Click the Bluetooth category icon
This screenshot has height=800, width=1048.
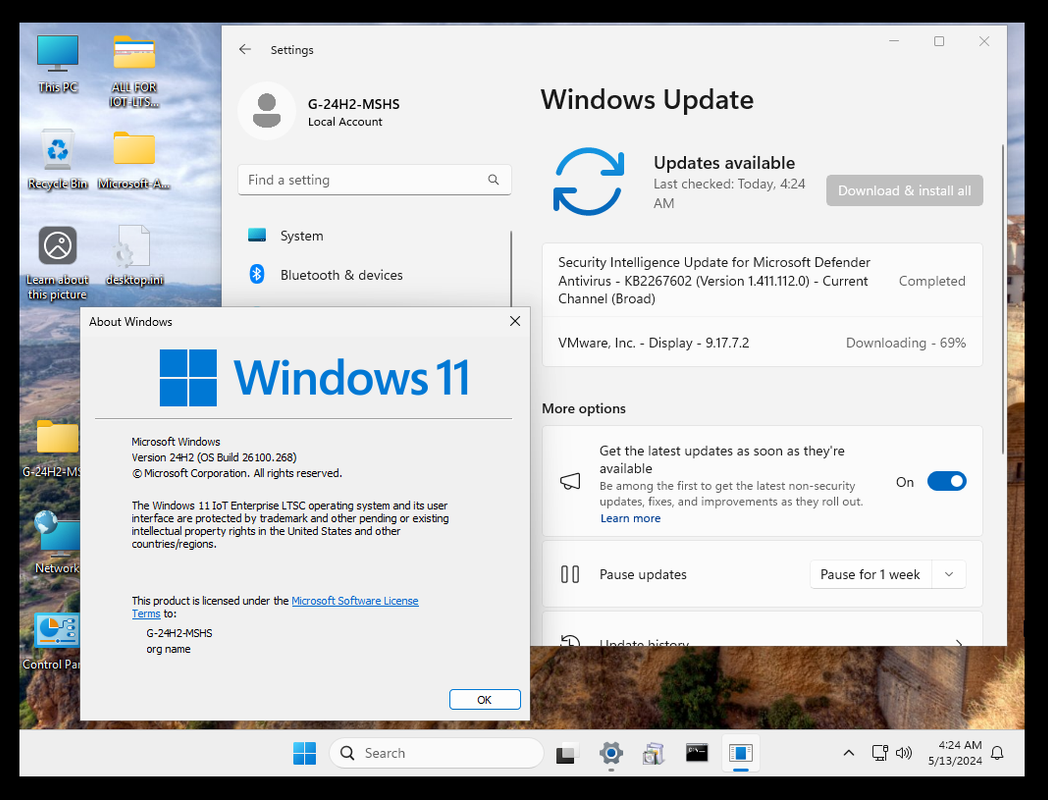click(x=257, y=274)
